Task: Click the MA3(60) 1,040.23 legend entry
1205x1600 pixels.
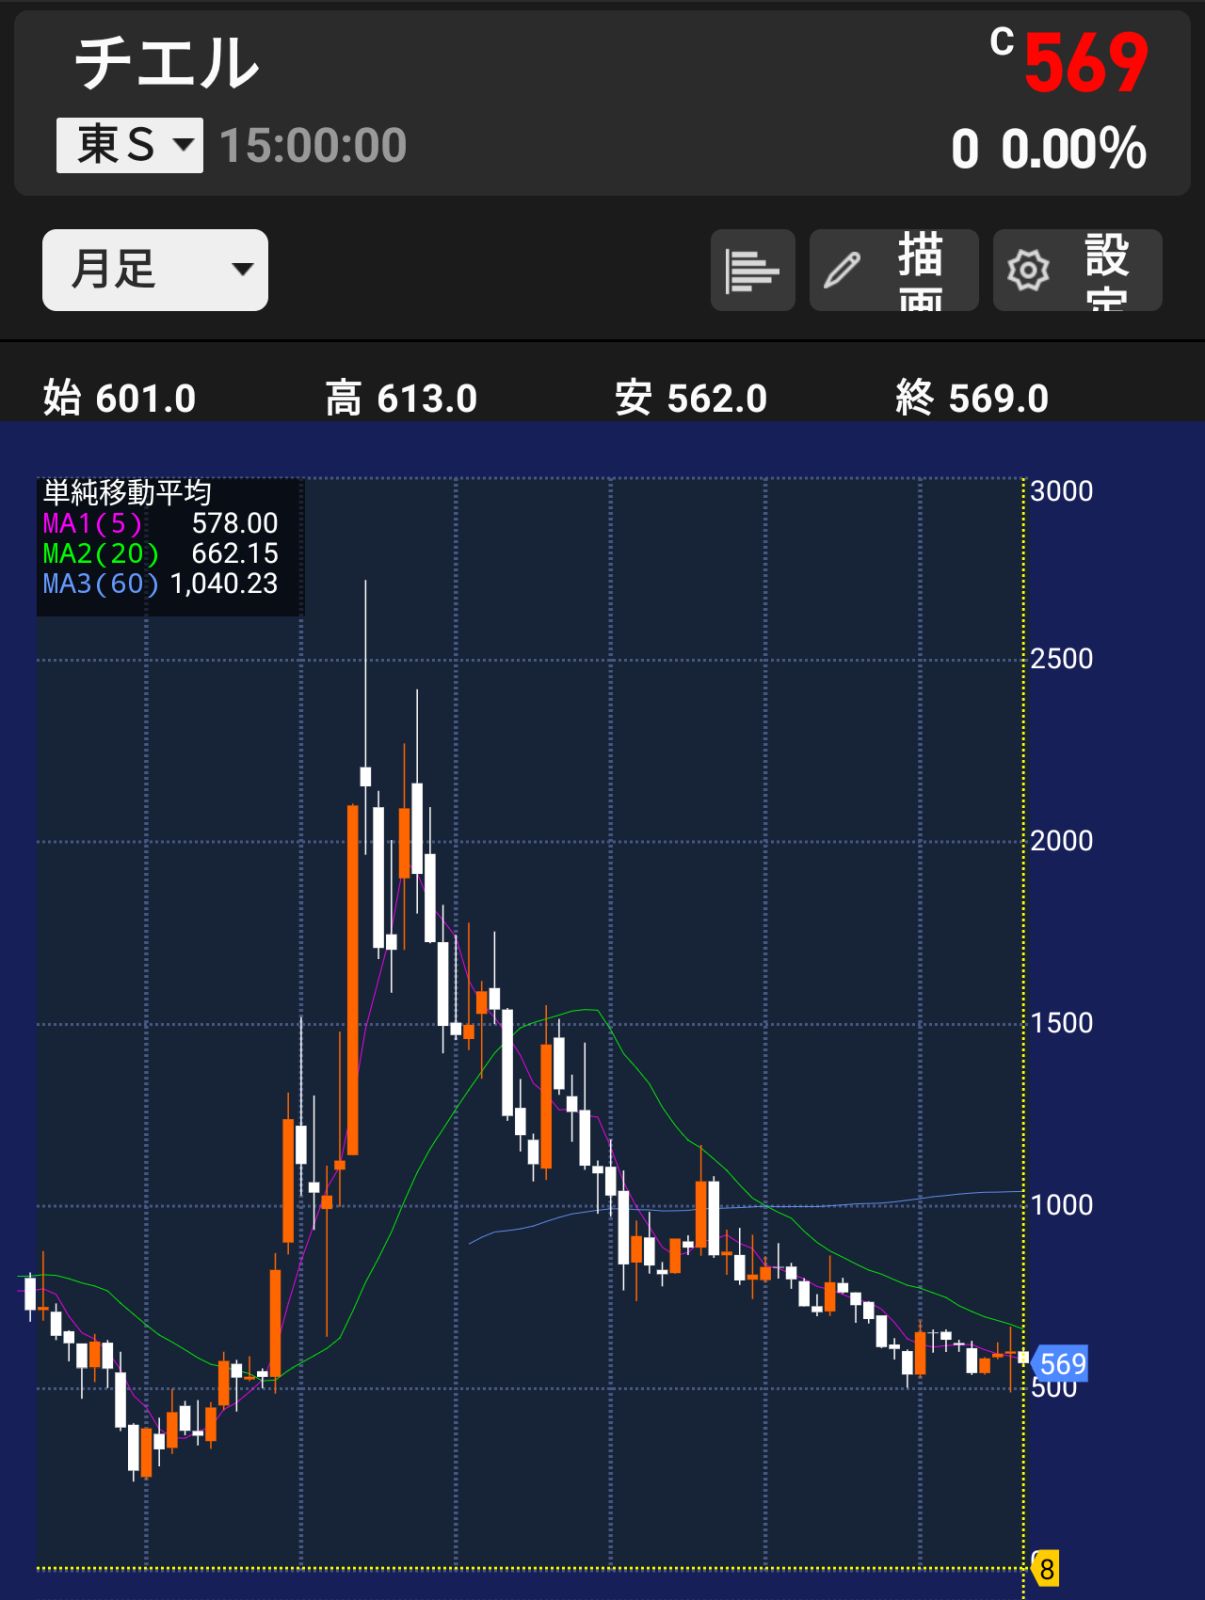Action: (x=160, y=583)
